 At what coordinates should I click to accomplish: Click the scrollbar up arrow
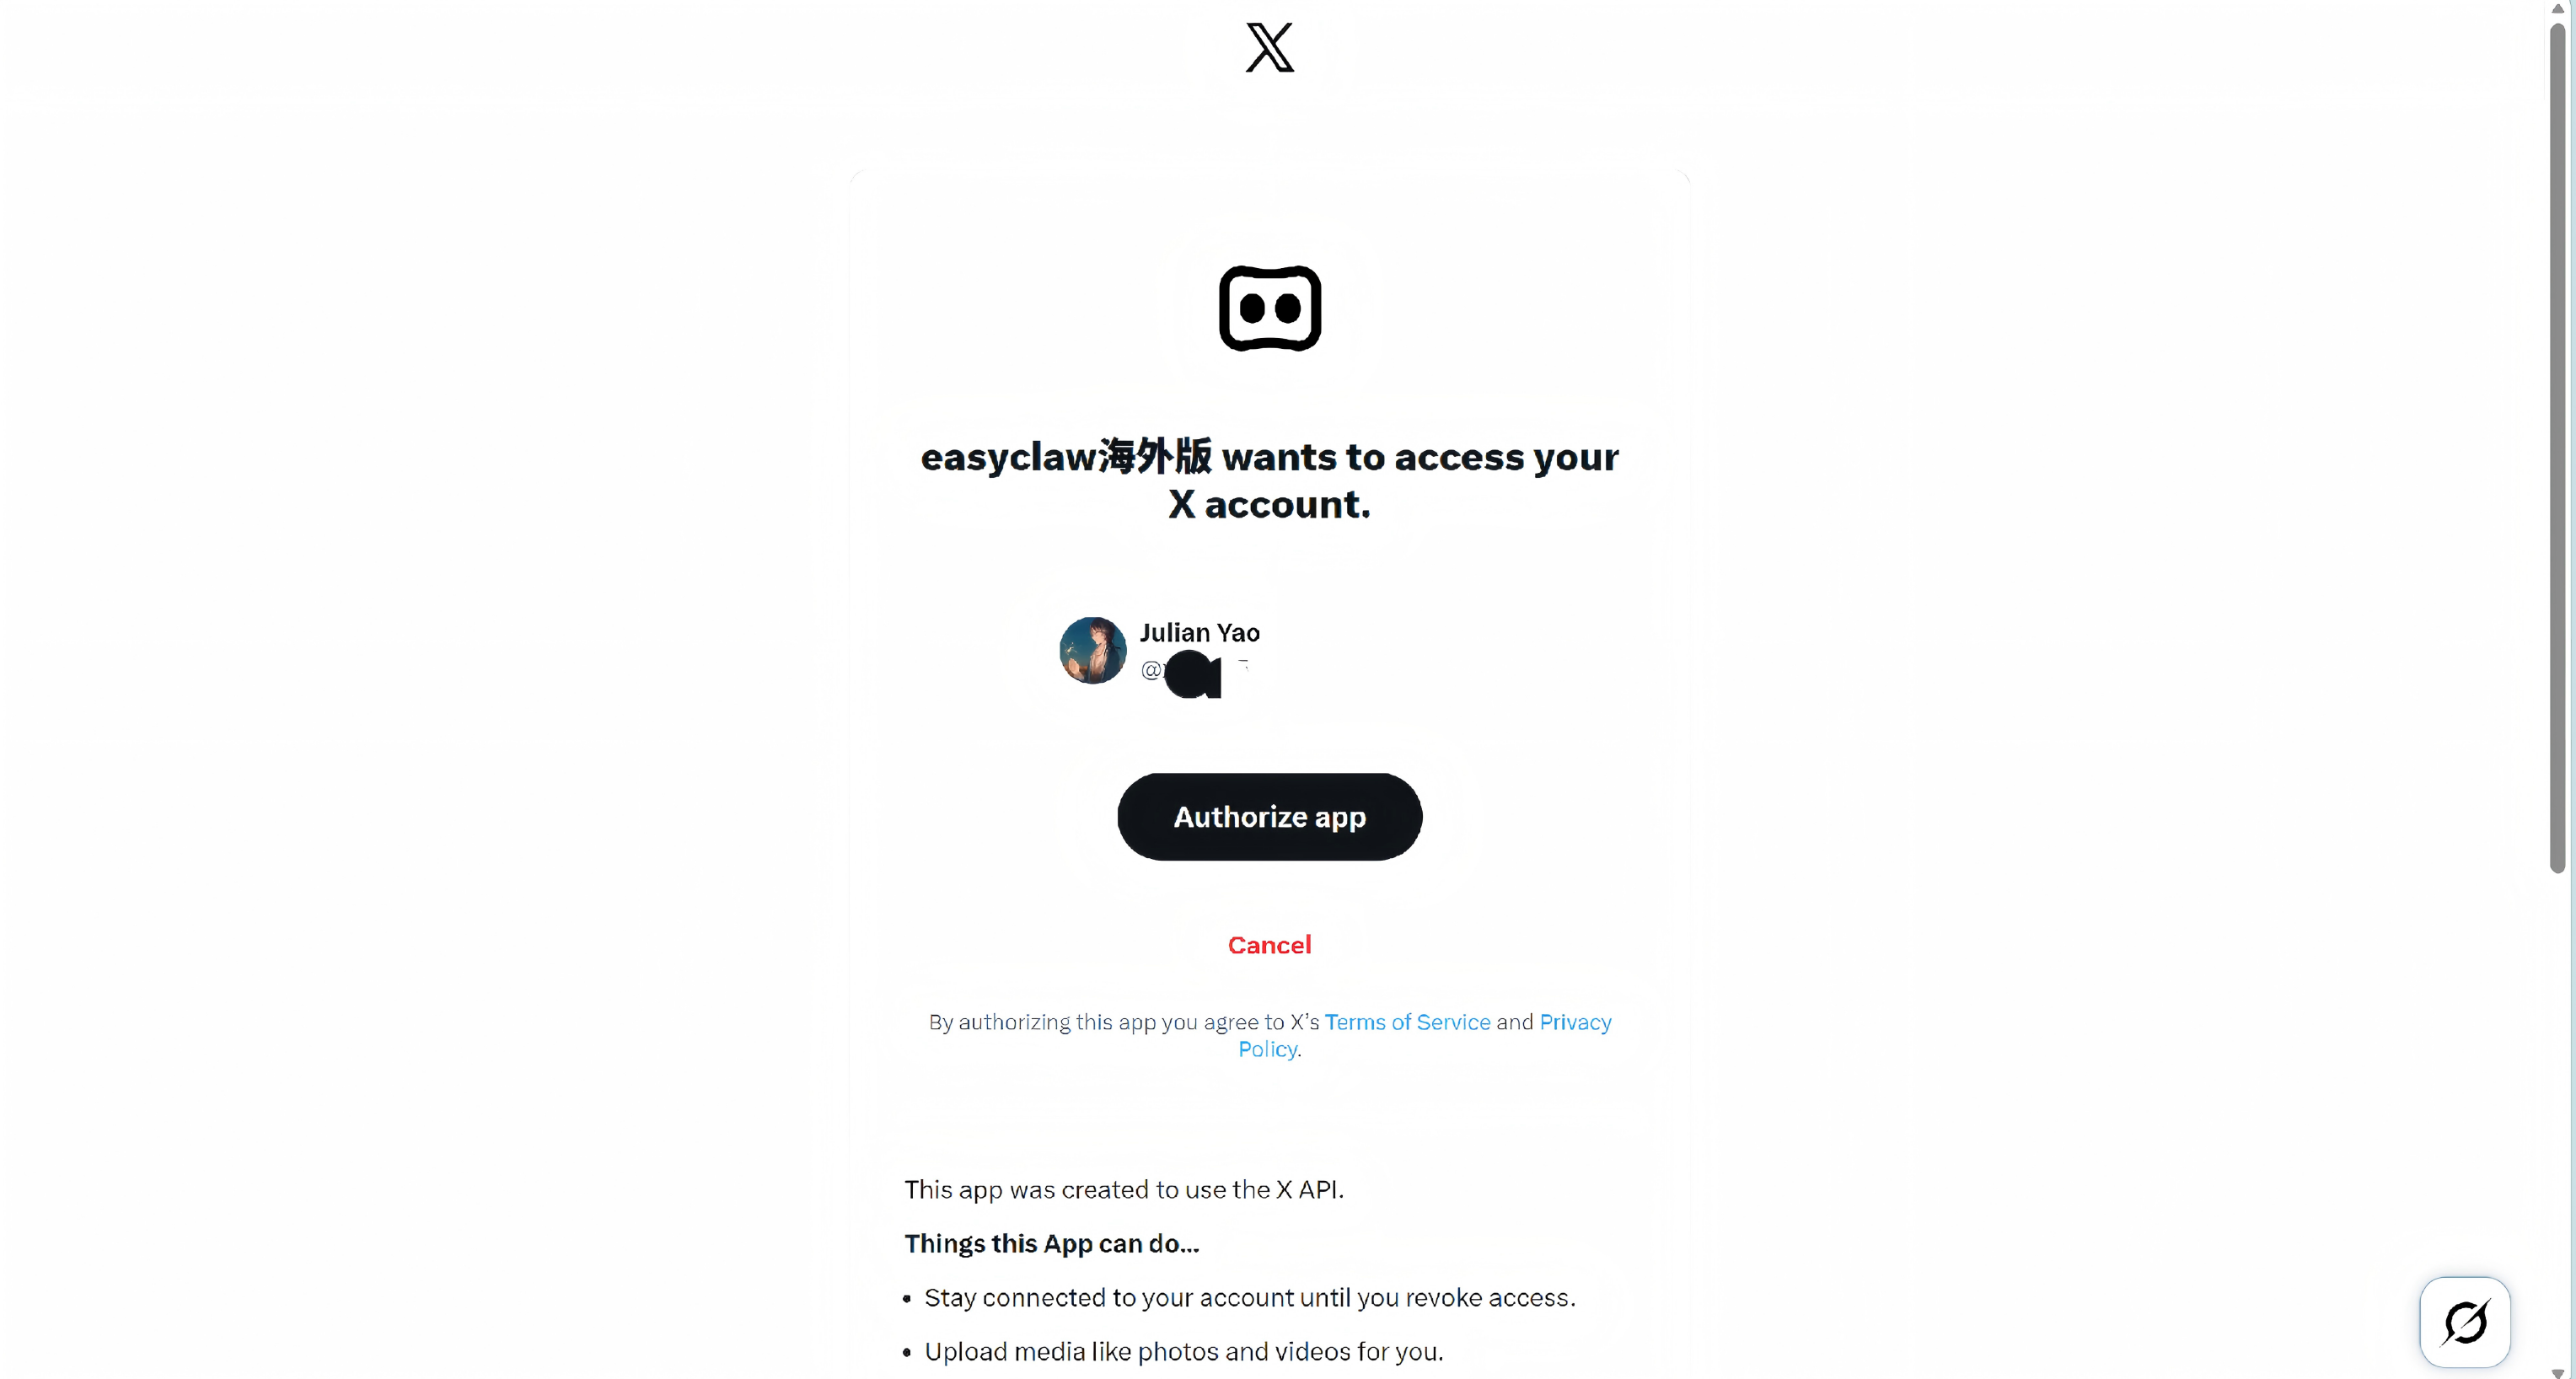[2558, 8]
